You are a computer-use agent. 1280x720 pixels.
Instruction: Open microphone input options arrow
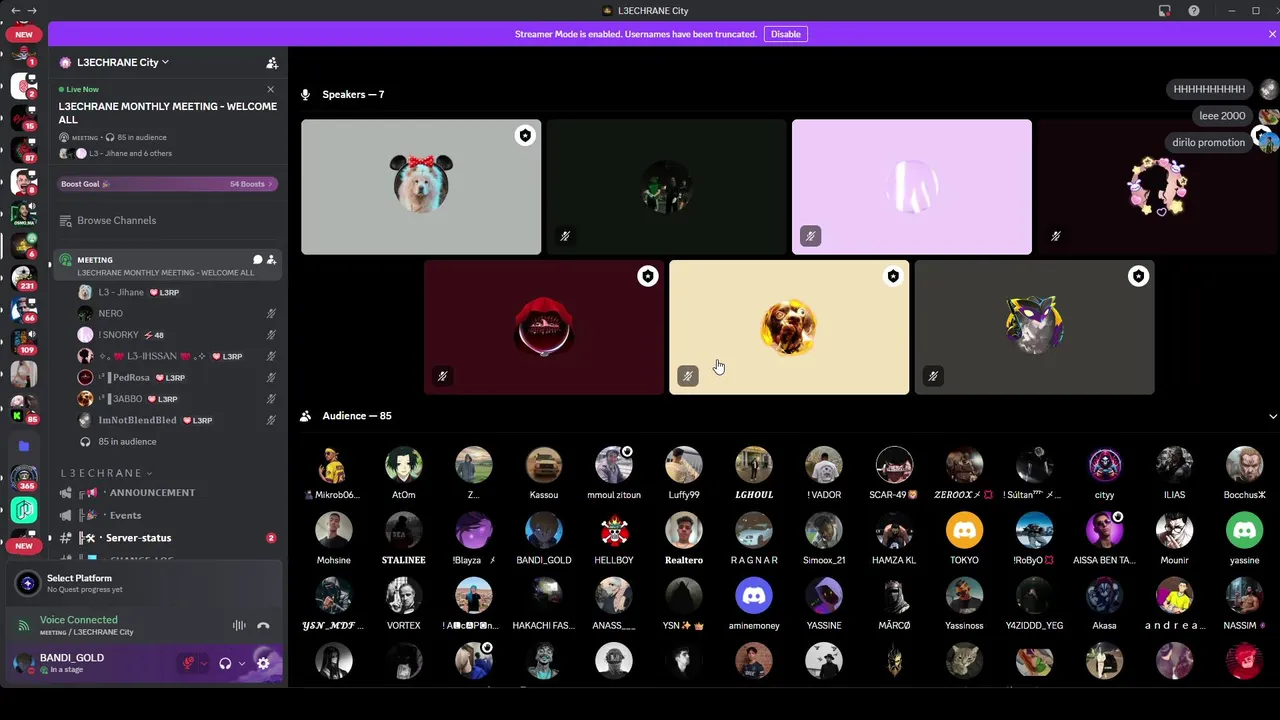pos(204,663)
